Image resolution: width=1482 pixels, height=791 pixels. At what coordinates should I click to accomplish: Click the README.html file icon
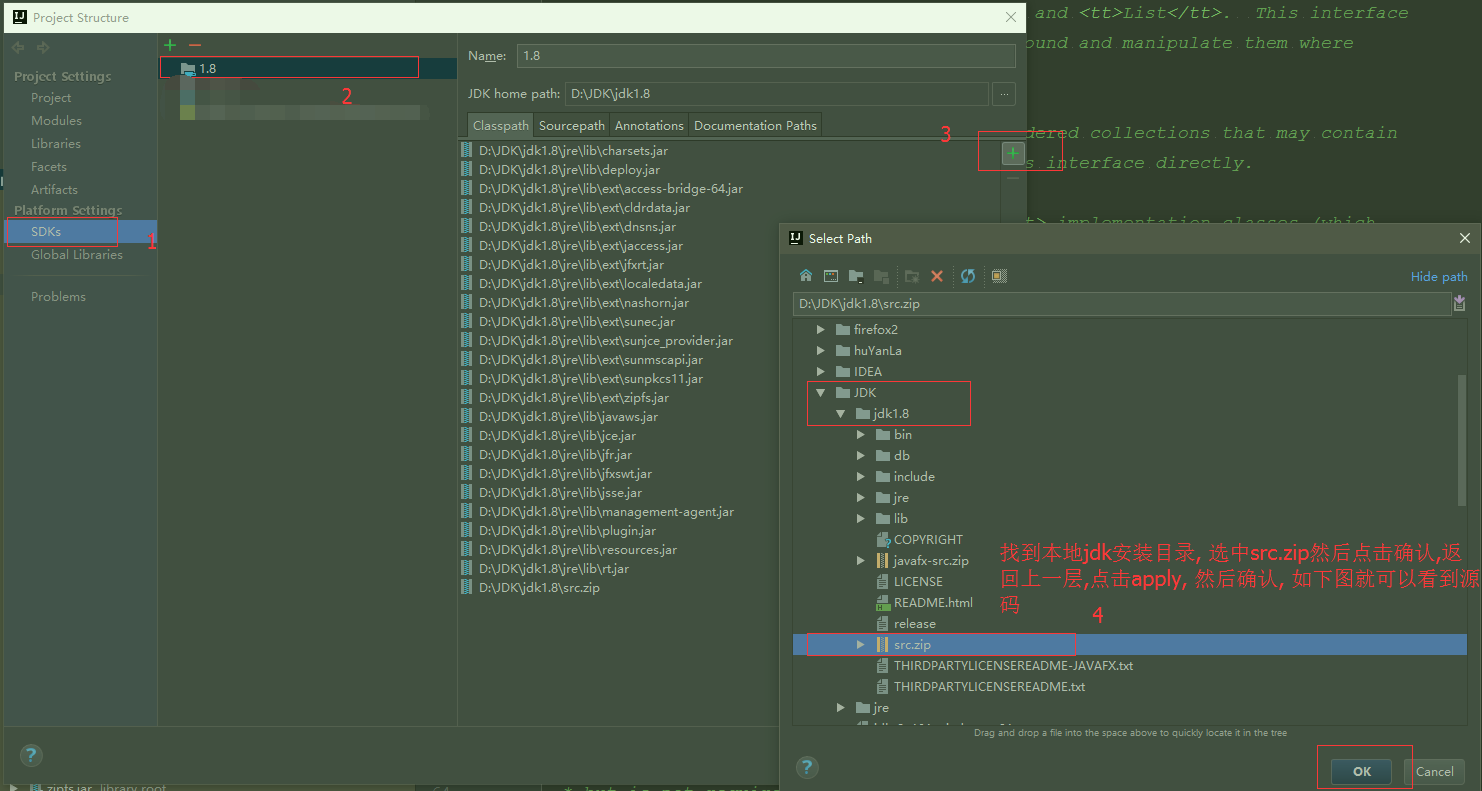click(x=883, y=602)
